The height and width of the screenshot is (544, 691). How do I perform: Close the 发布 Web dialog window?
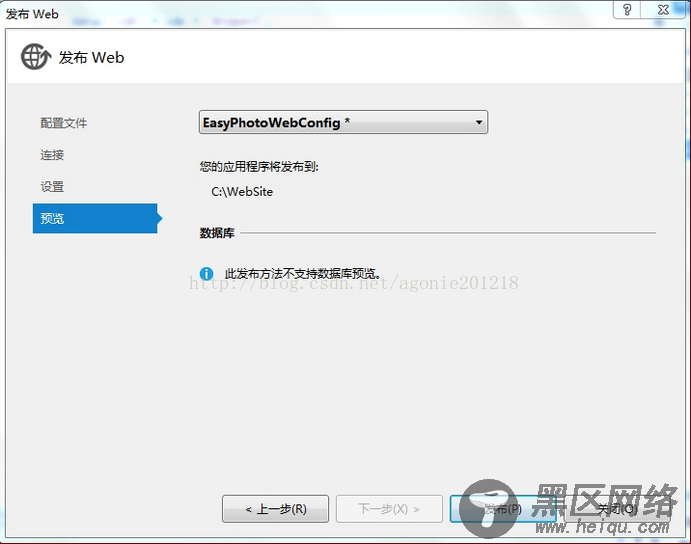click(663, 10)
